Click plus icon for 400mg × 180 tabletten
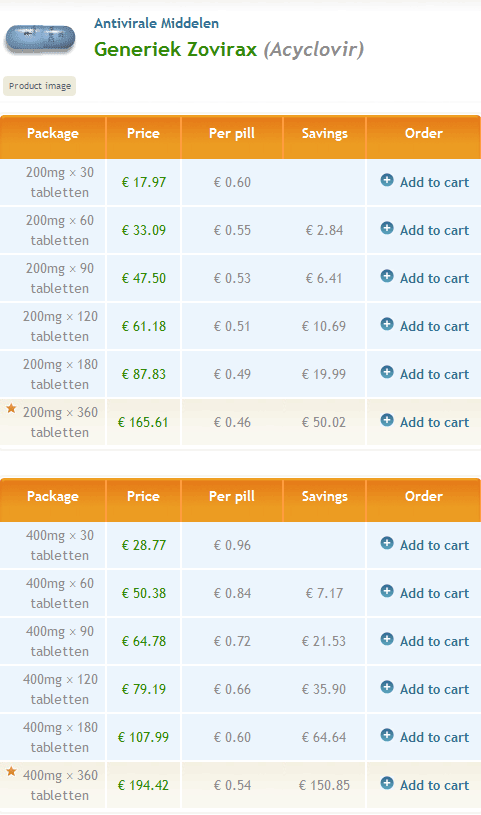Screen dimensions: 481x815 387,735
